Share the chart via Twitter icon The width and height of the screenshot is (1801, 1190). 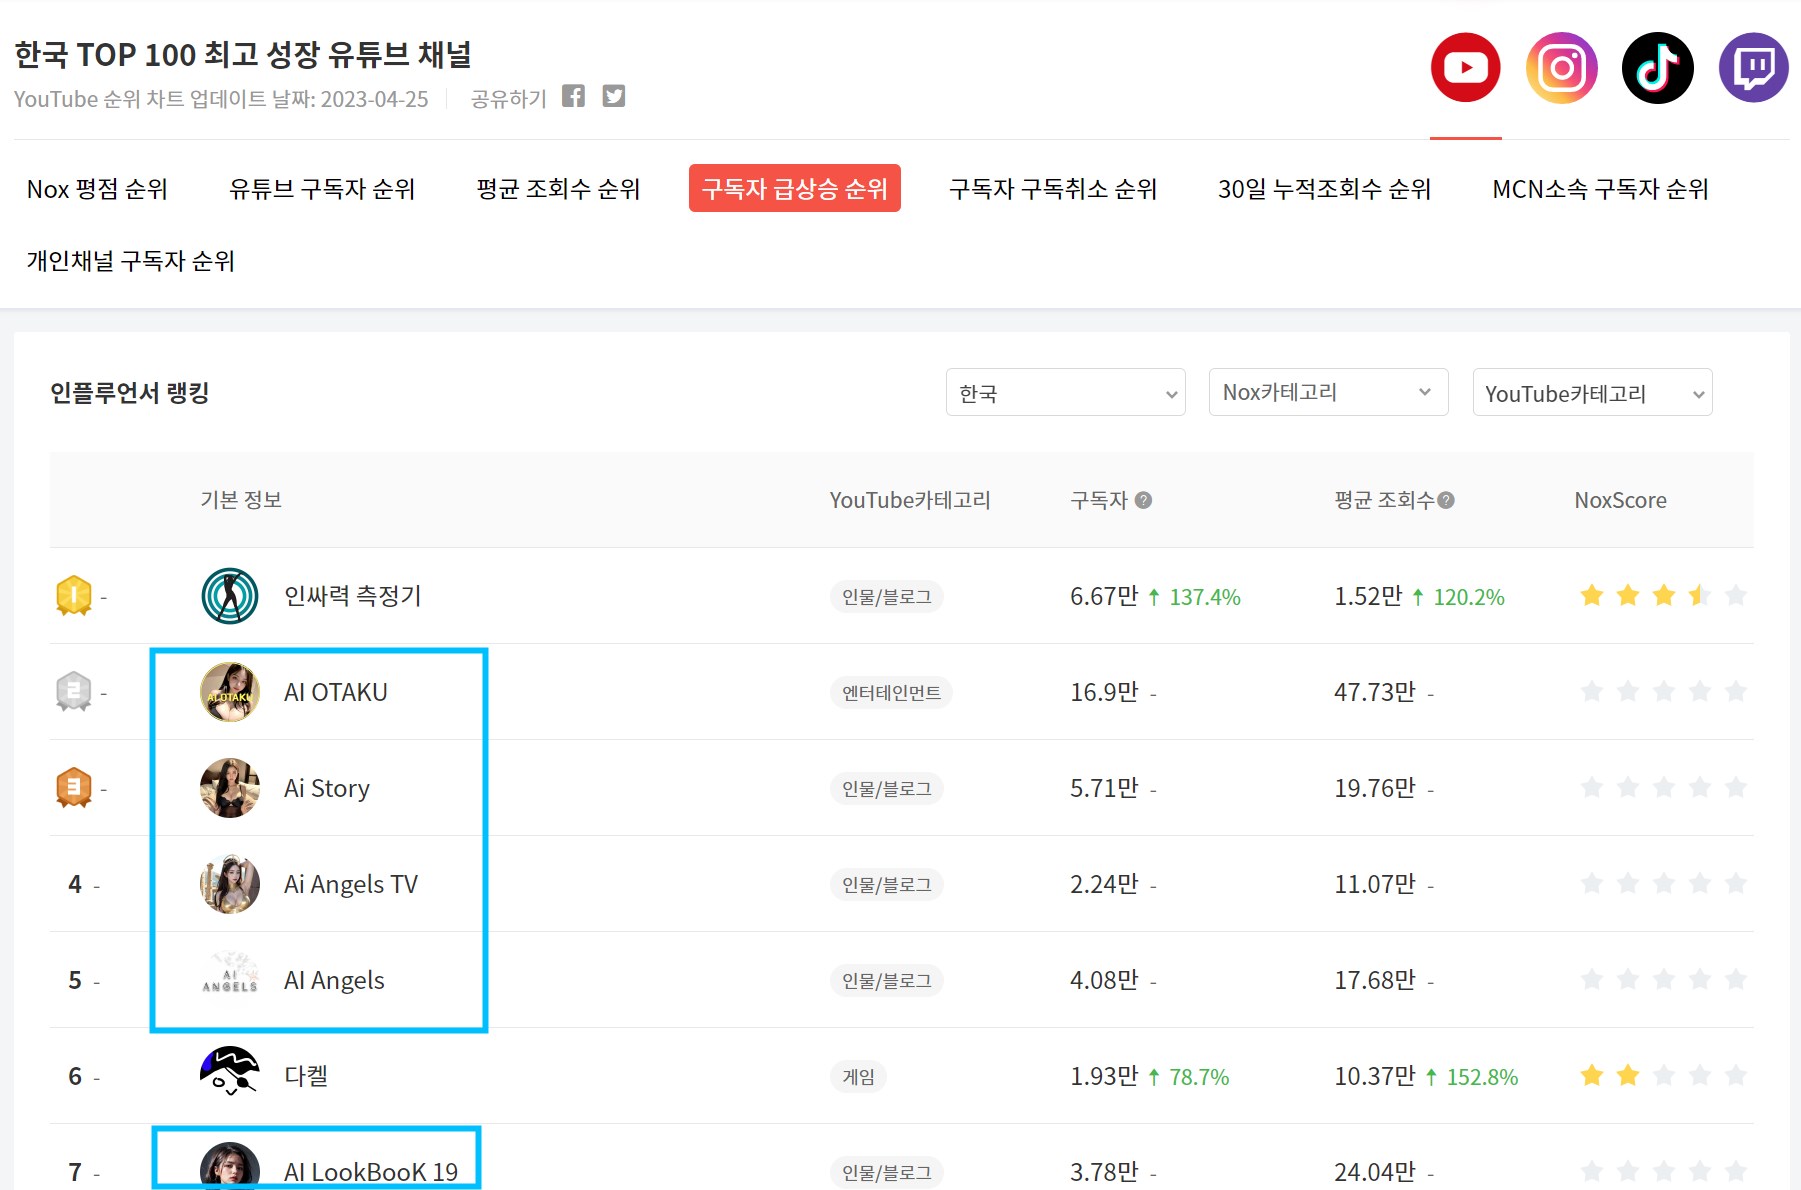614,96
